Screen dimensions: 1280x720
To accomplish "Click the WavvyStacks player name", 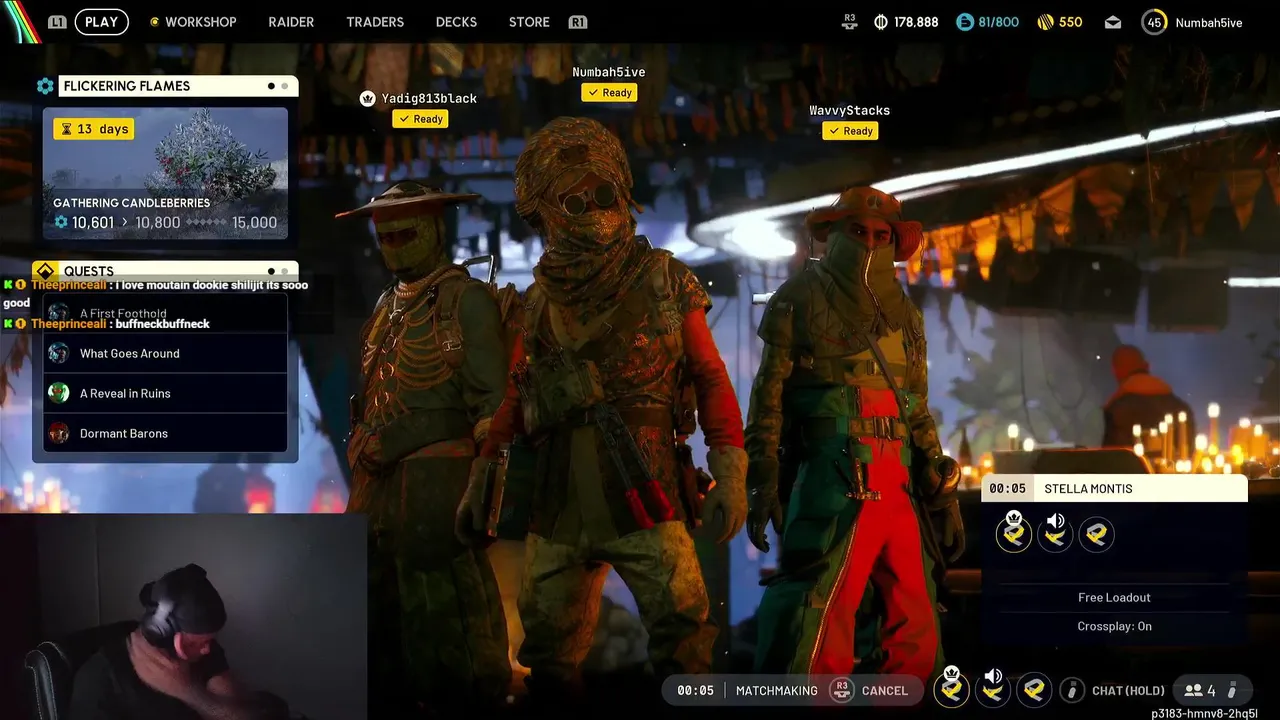I will click(x=850, y=110).
